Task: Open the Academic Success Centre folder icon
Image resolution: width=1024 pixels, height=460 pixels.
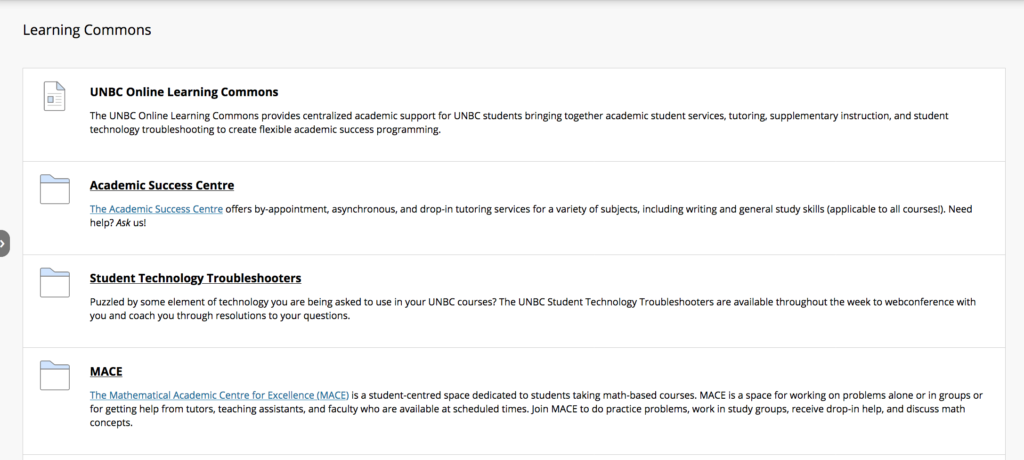Action: (x=54, y=189)
